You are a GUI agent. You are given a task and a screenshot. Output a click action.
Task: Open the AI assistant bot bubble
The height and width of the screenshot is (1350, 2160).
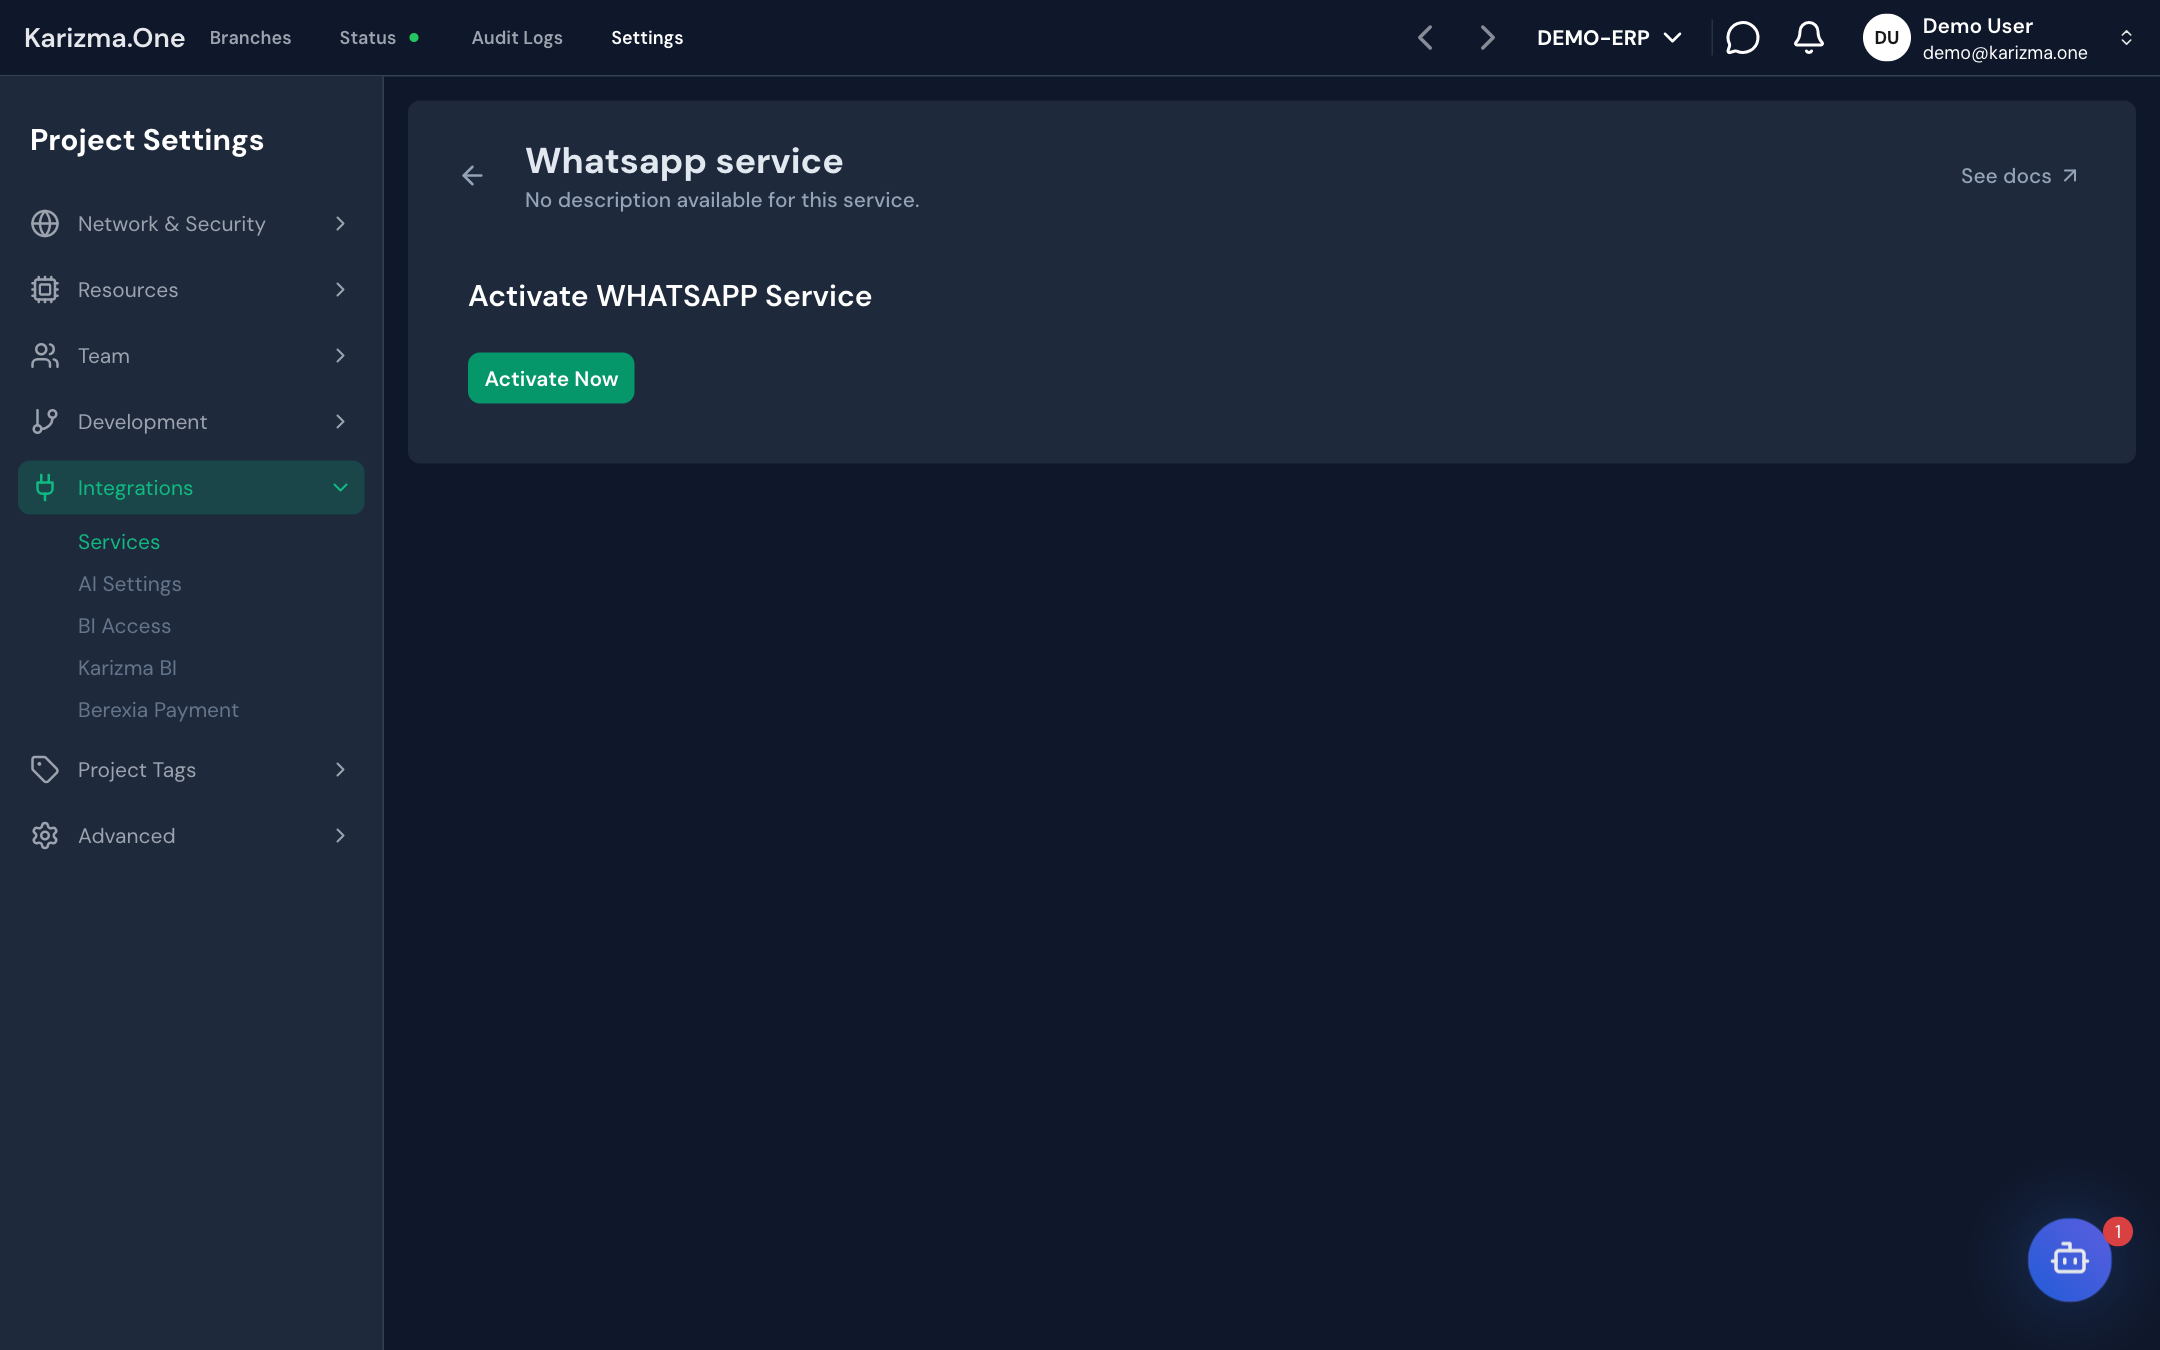click(2069, 1259)
